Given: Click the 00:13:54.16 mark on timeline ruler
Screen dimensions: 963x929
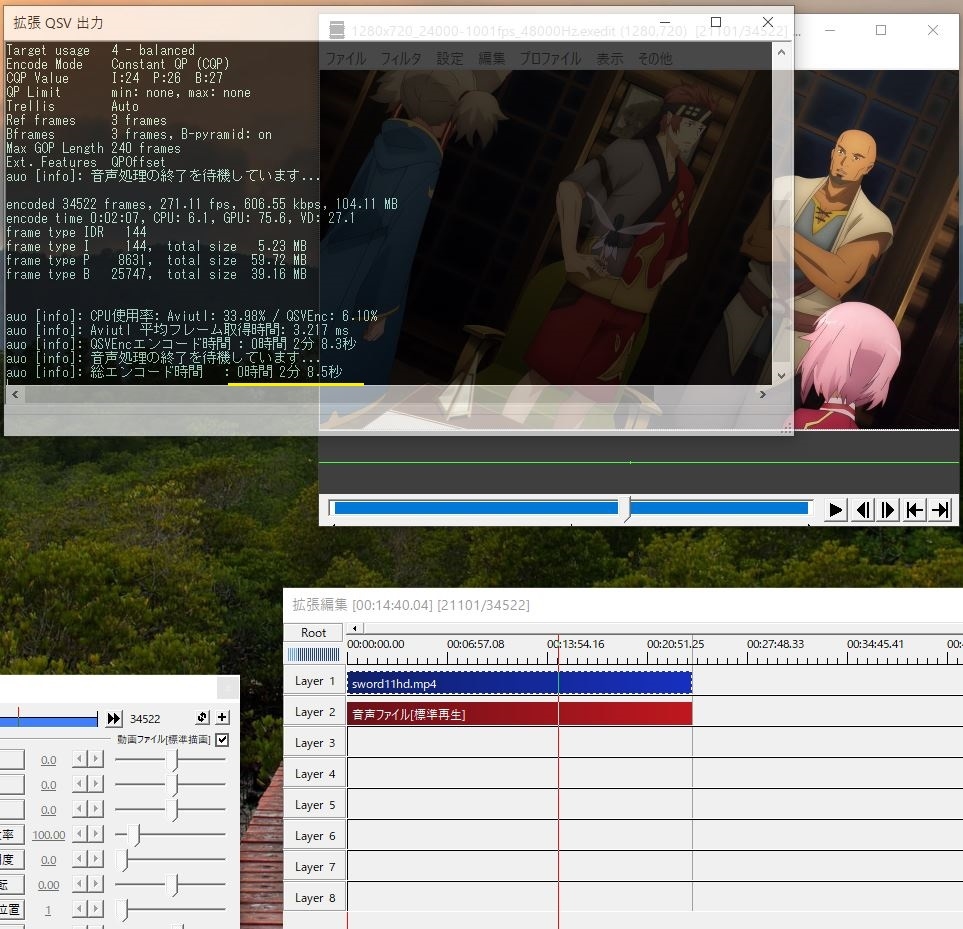Looking at the screenshot, I should click(x=575, y=644).
